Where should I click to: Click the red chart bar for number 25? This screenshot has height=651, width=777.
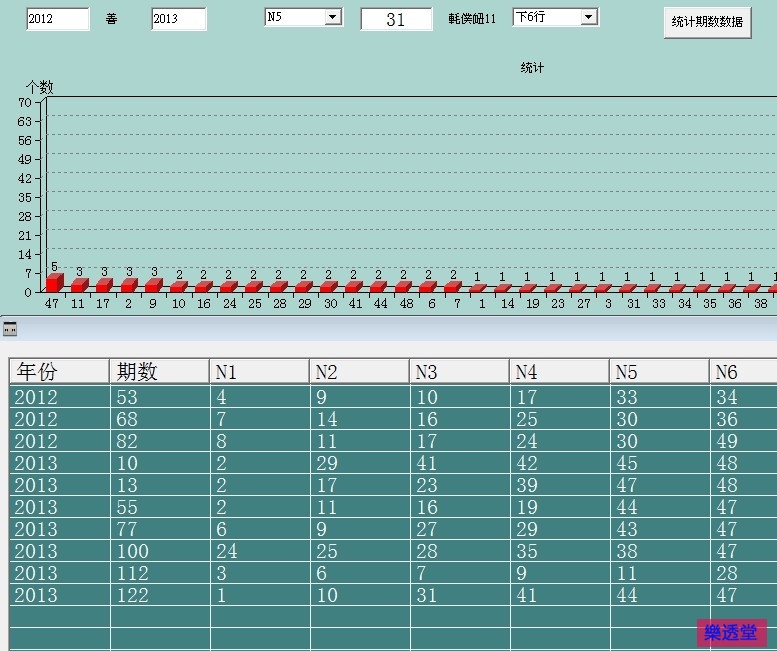point(254,287)
